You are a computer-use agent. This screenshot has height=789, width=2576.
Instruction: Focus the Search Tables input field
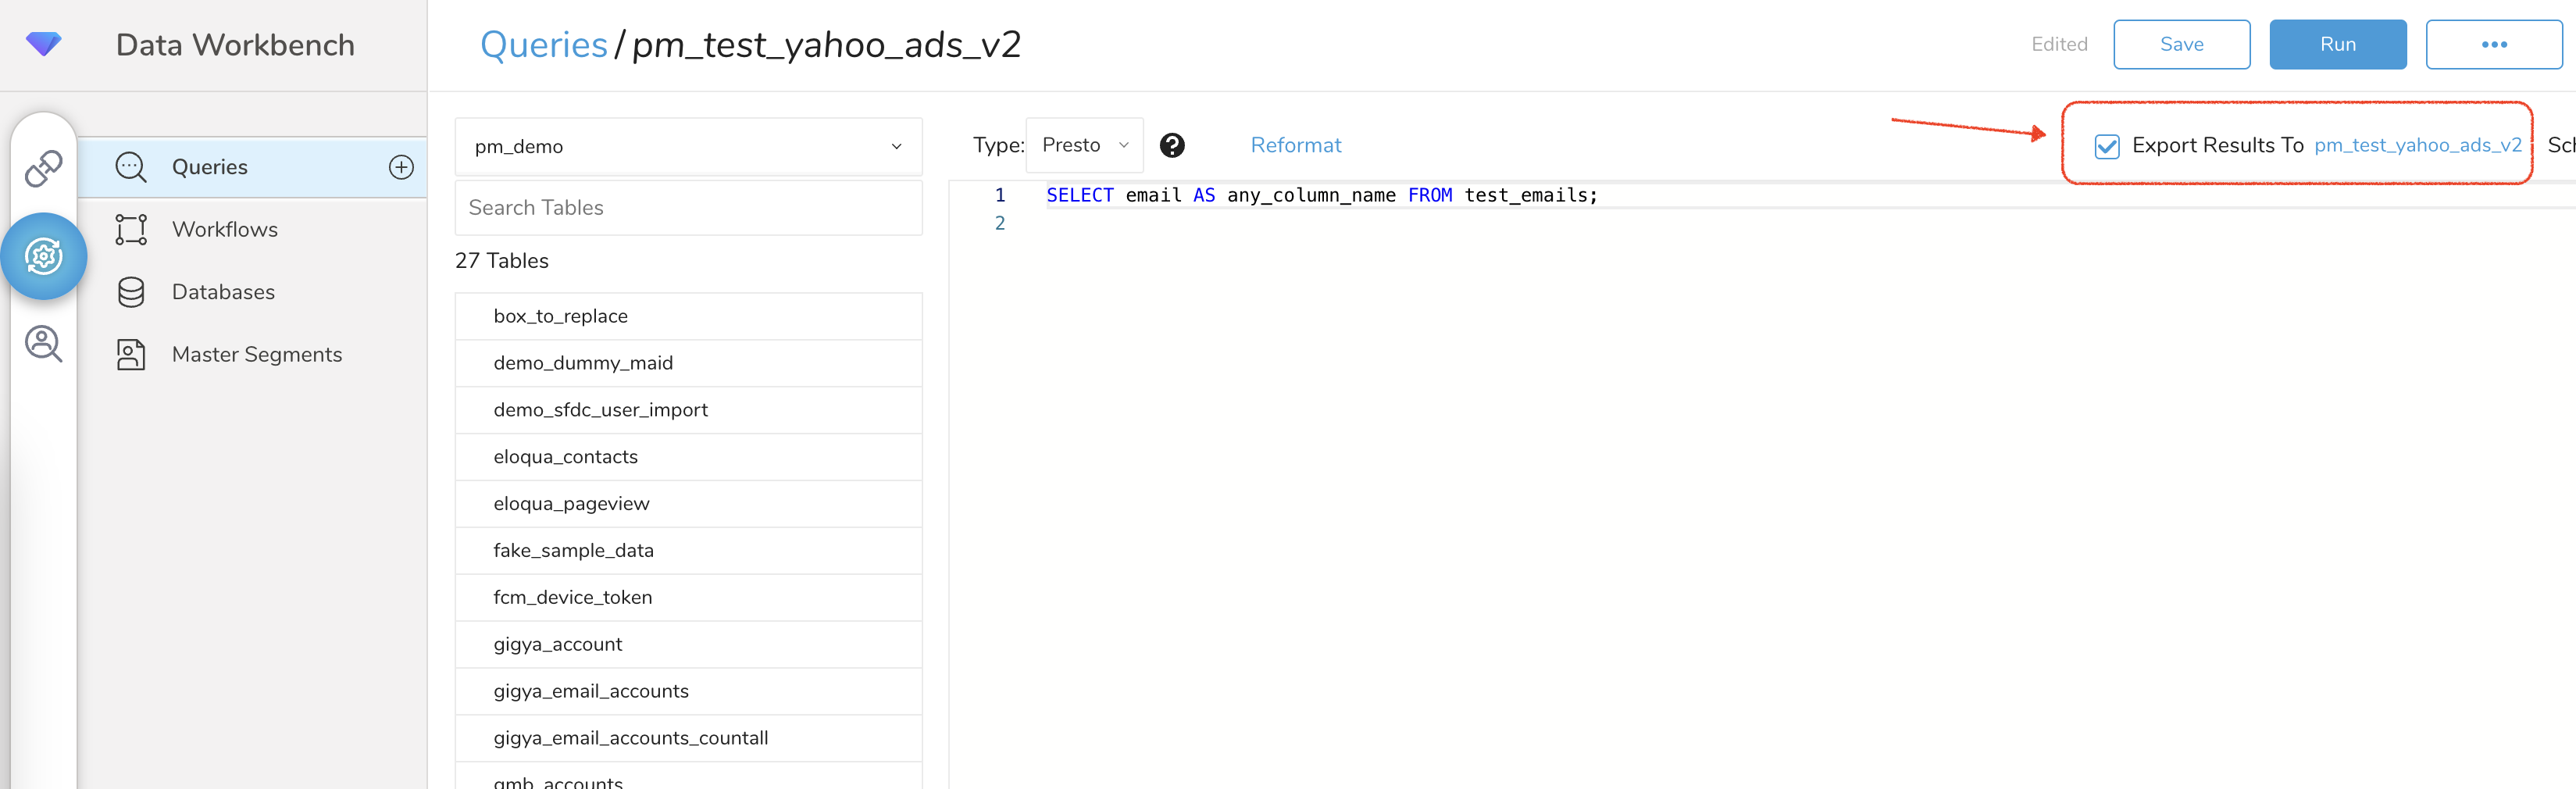click(x=688, y=208)
